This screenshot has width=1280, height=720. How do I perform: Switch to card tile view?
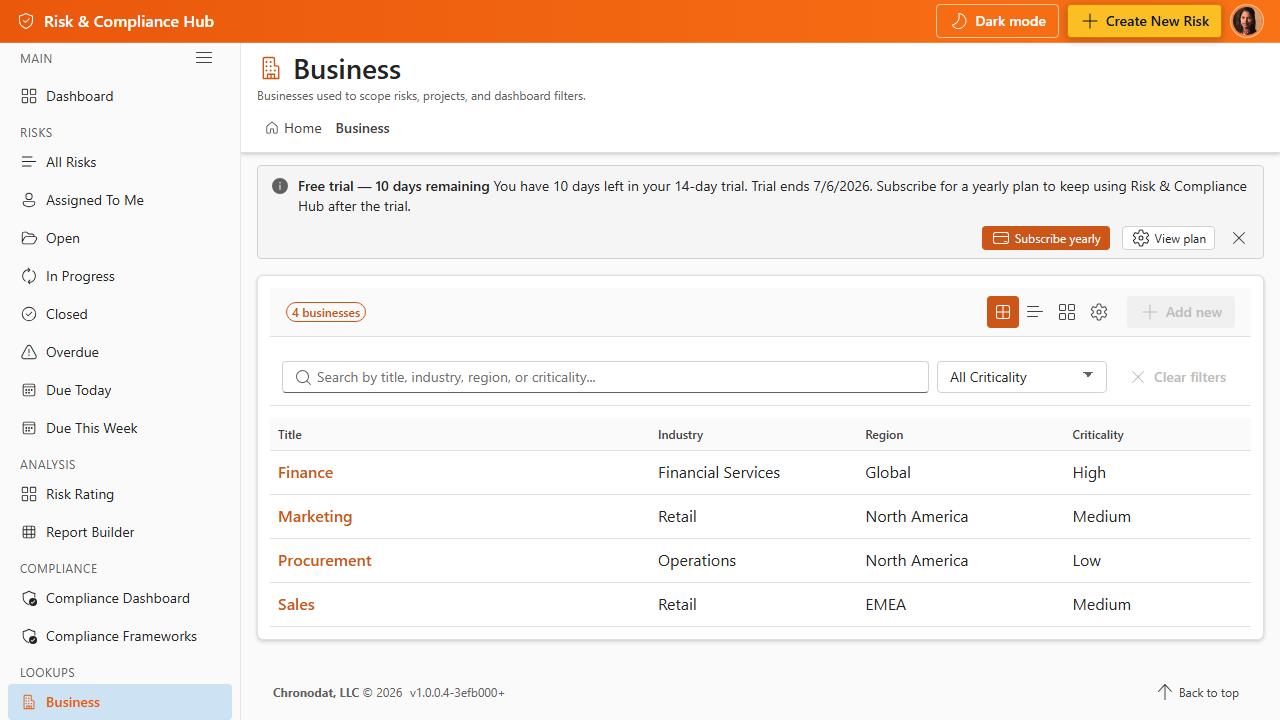pyautogui.click(x=1067, y=312)
